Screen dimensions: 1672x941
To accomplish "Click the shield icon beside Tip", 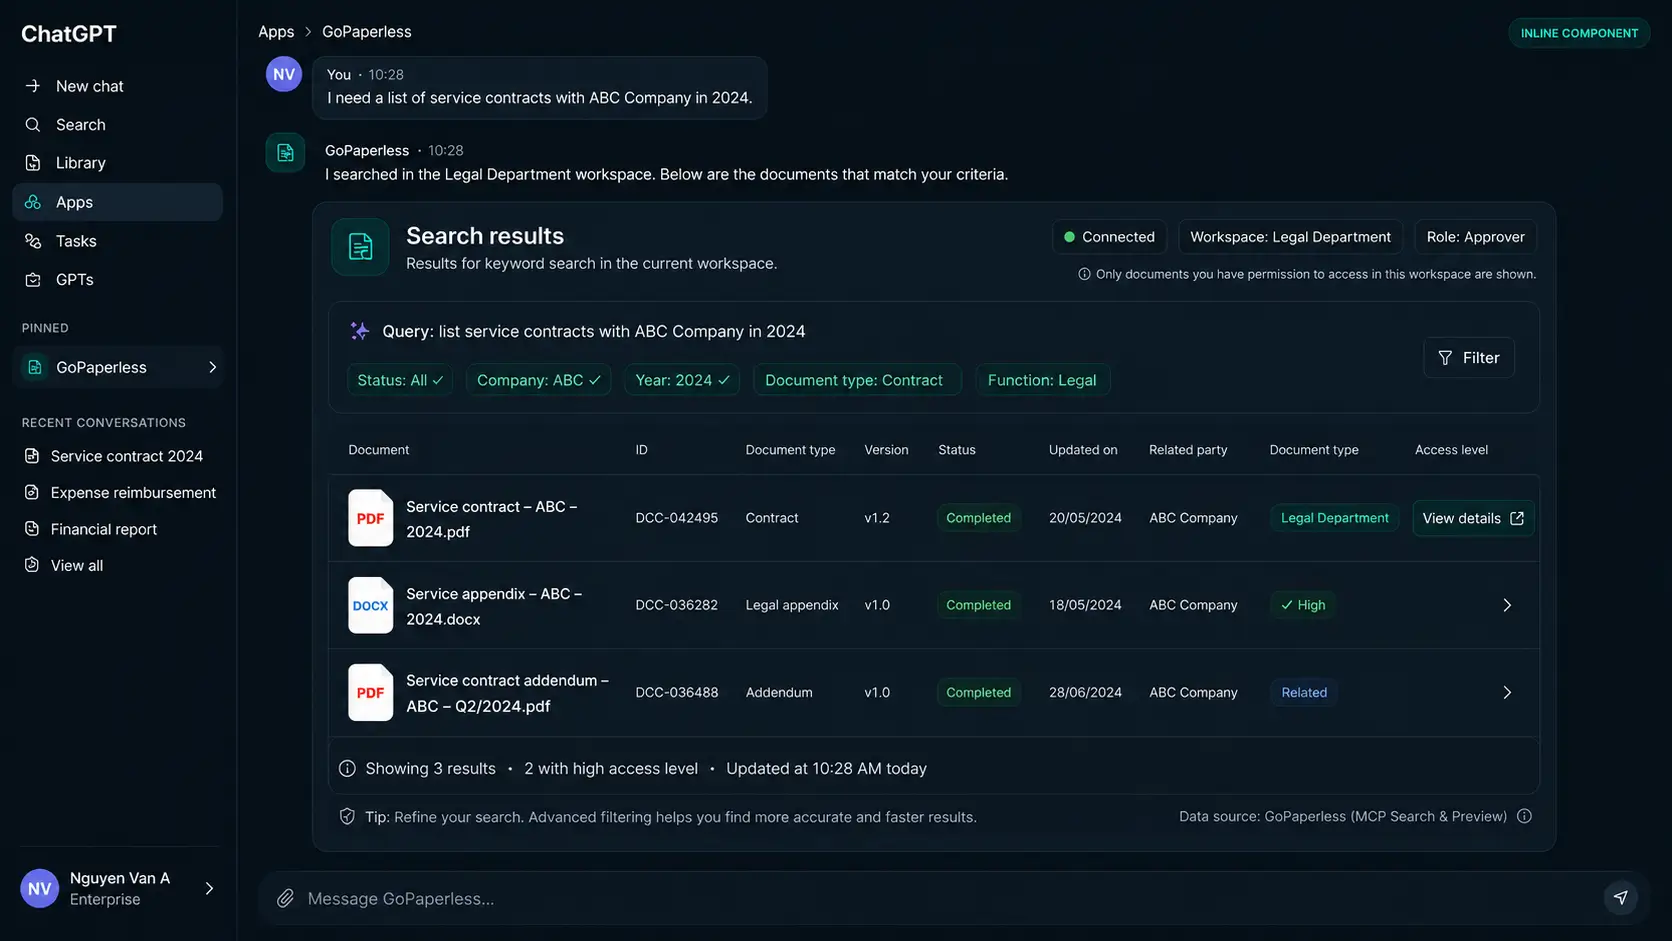I will pyautogui.click(x=347, y=816).
